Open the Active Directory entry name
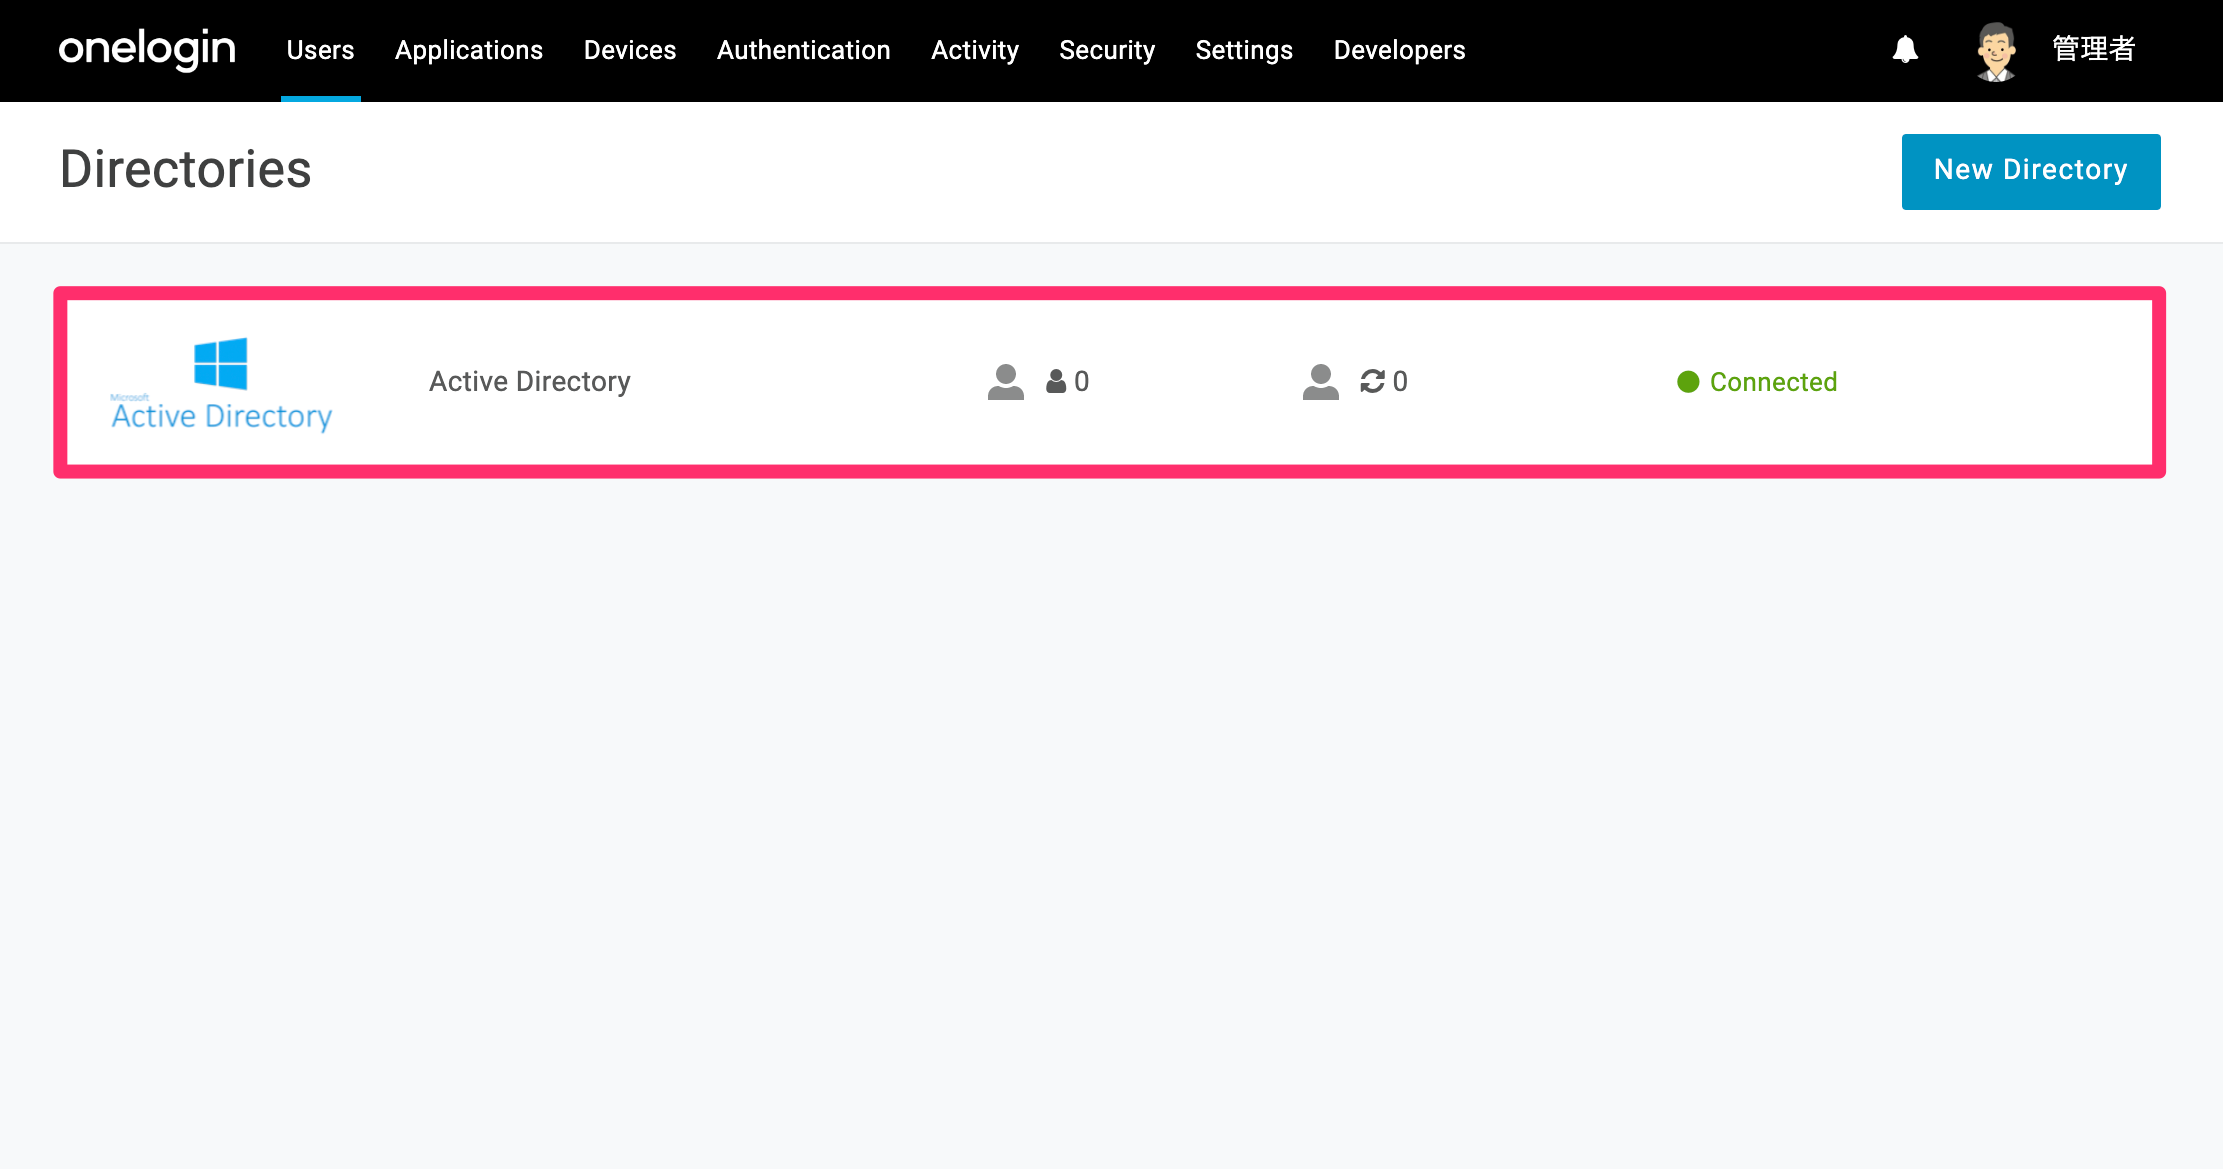 pos(530,382)
